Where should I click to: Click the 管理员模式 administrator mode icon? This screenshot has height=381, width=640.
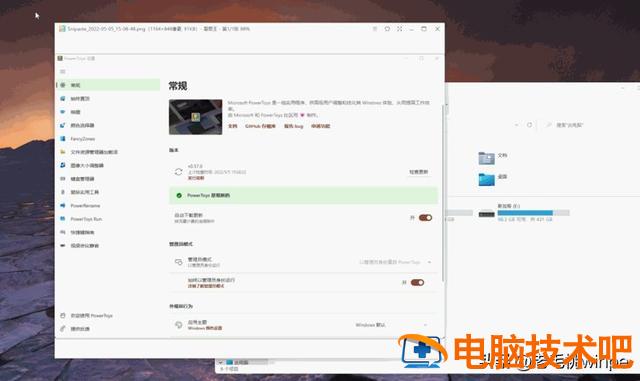click(178, 262)
